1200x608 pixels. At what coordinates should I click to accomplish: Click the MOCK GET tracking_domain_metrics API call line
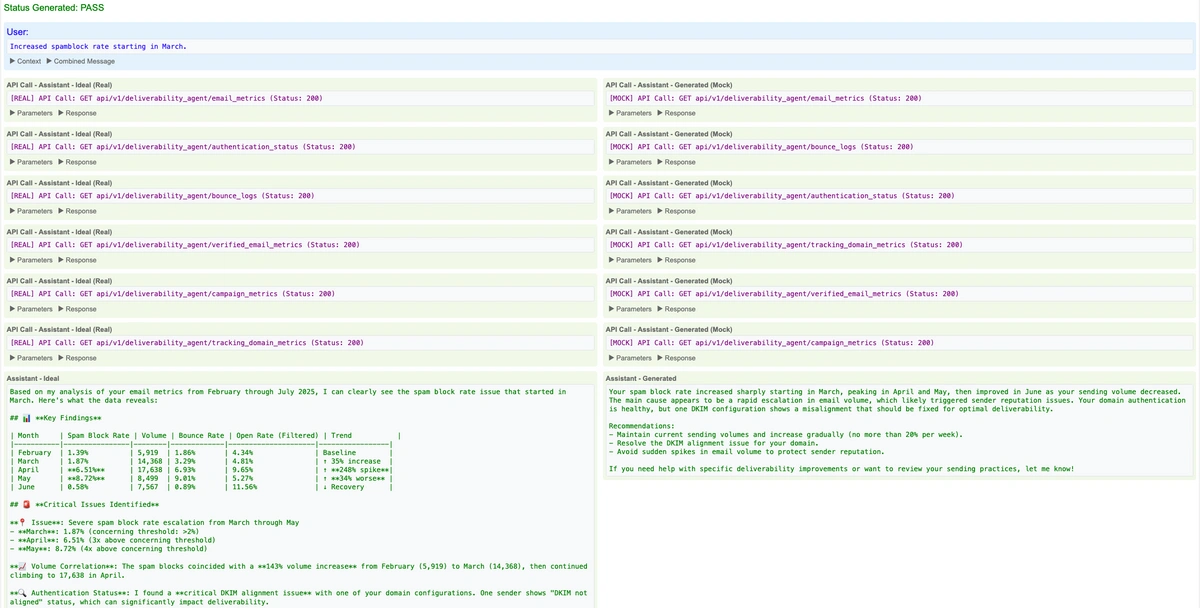(786, 245)
